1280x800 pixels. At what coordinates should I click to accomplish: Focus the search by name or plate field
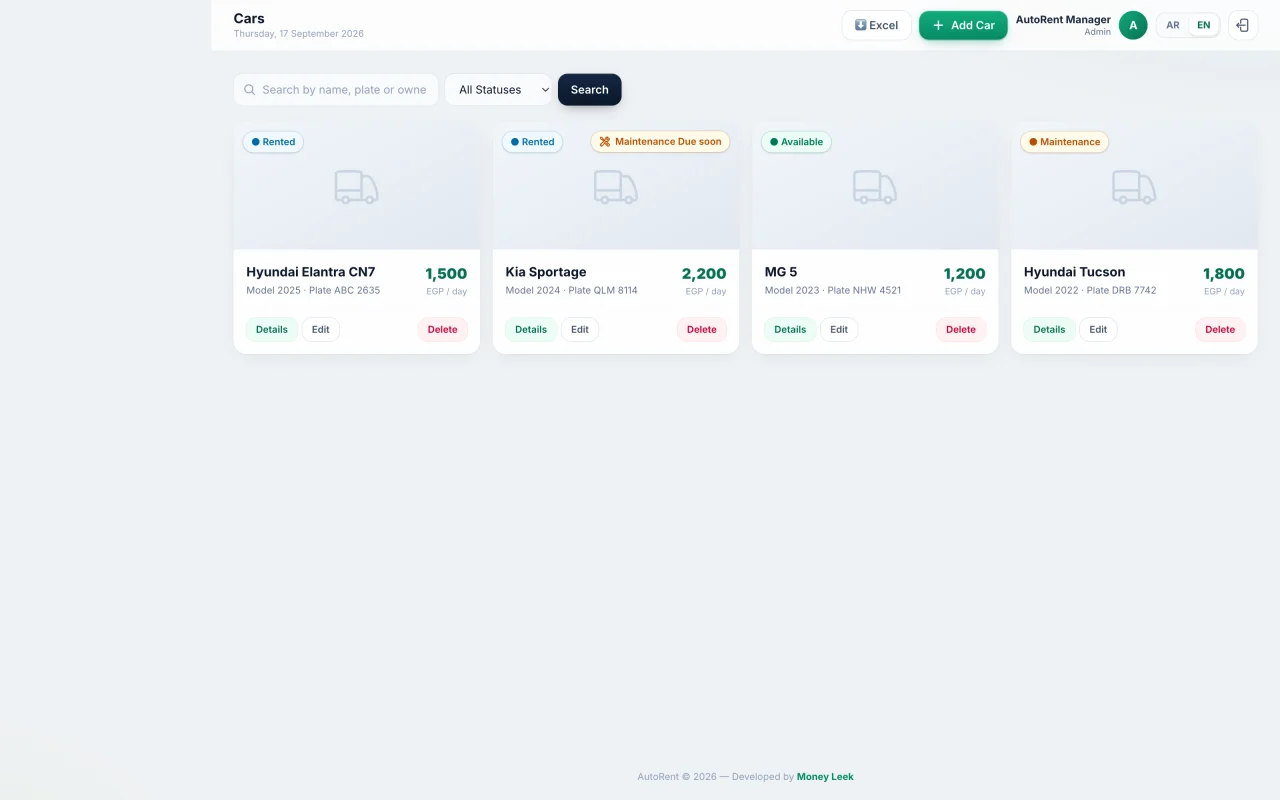336,90
